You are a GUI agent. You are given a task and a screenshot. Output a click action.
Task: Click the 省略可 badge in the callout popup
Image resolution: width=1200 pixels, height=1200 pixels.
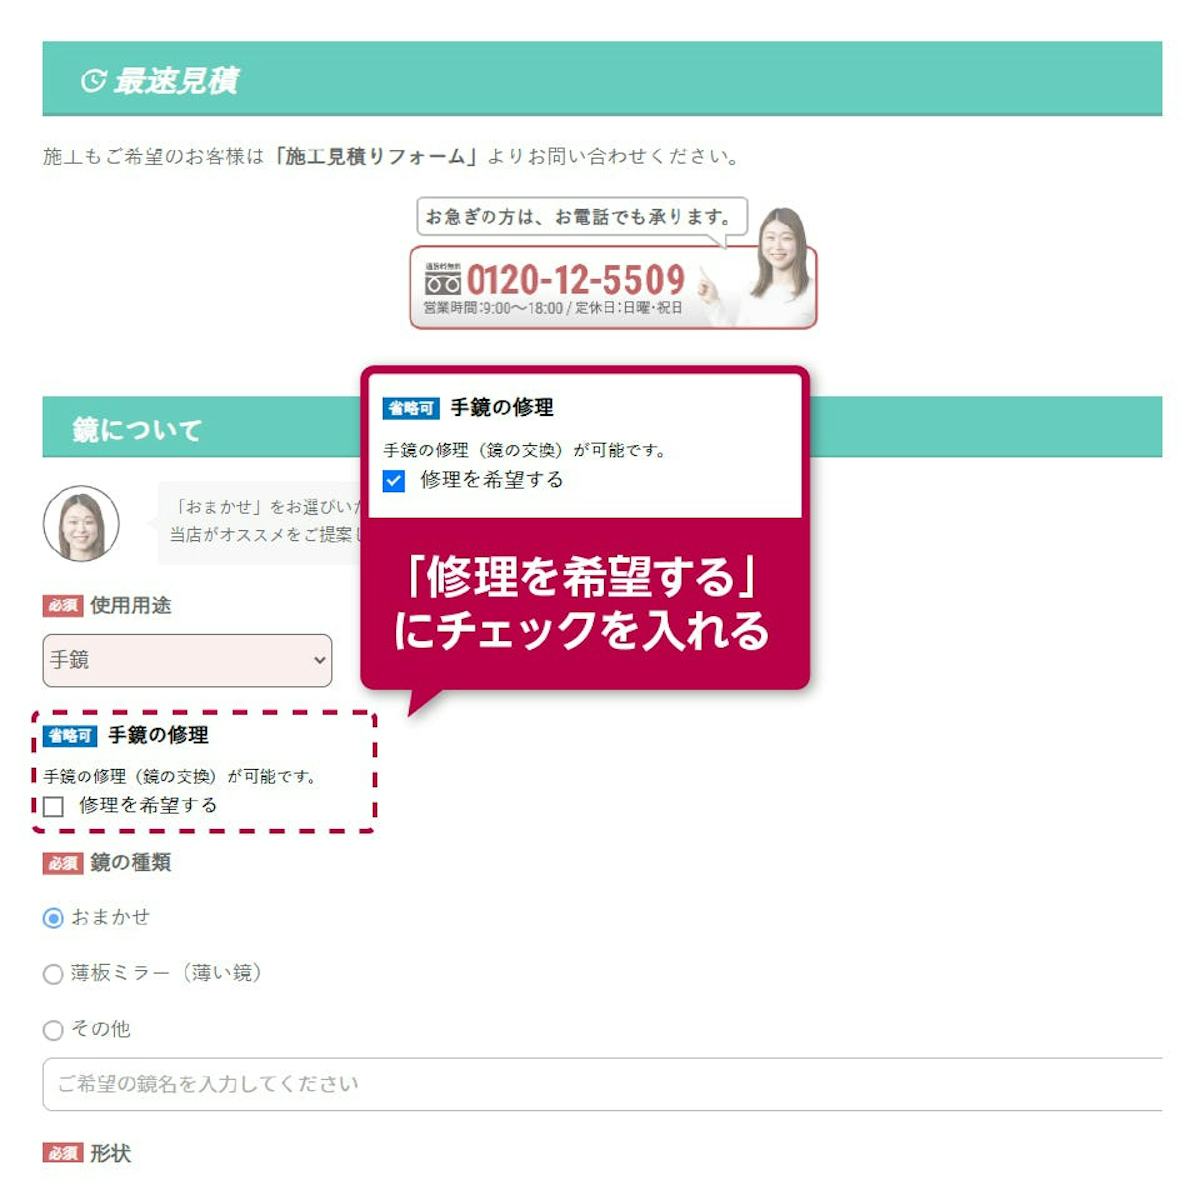[411, 408]
